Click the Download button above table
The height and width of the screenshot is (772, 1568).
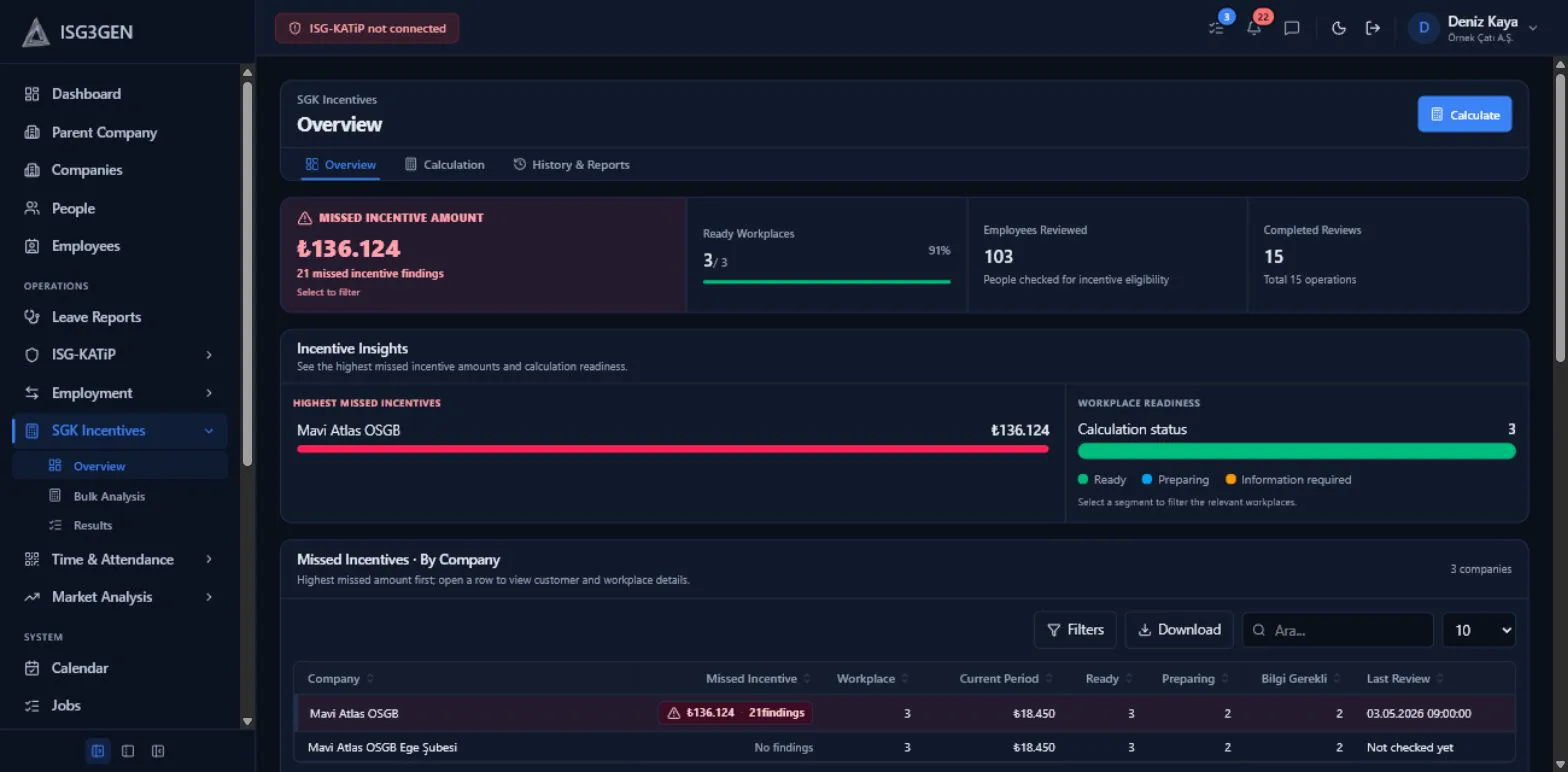point(1179,630)
